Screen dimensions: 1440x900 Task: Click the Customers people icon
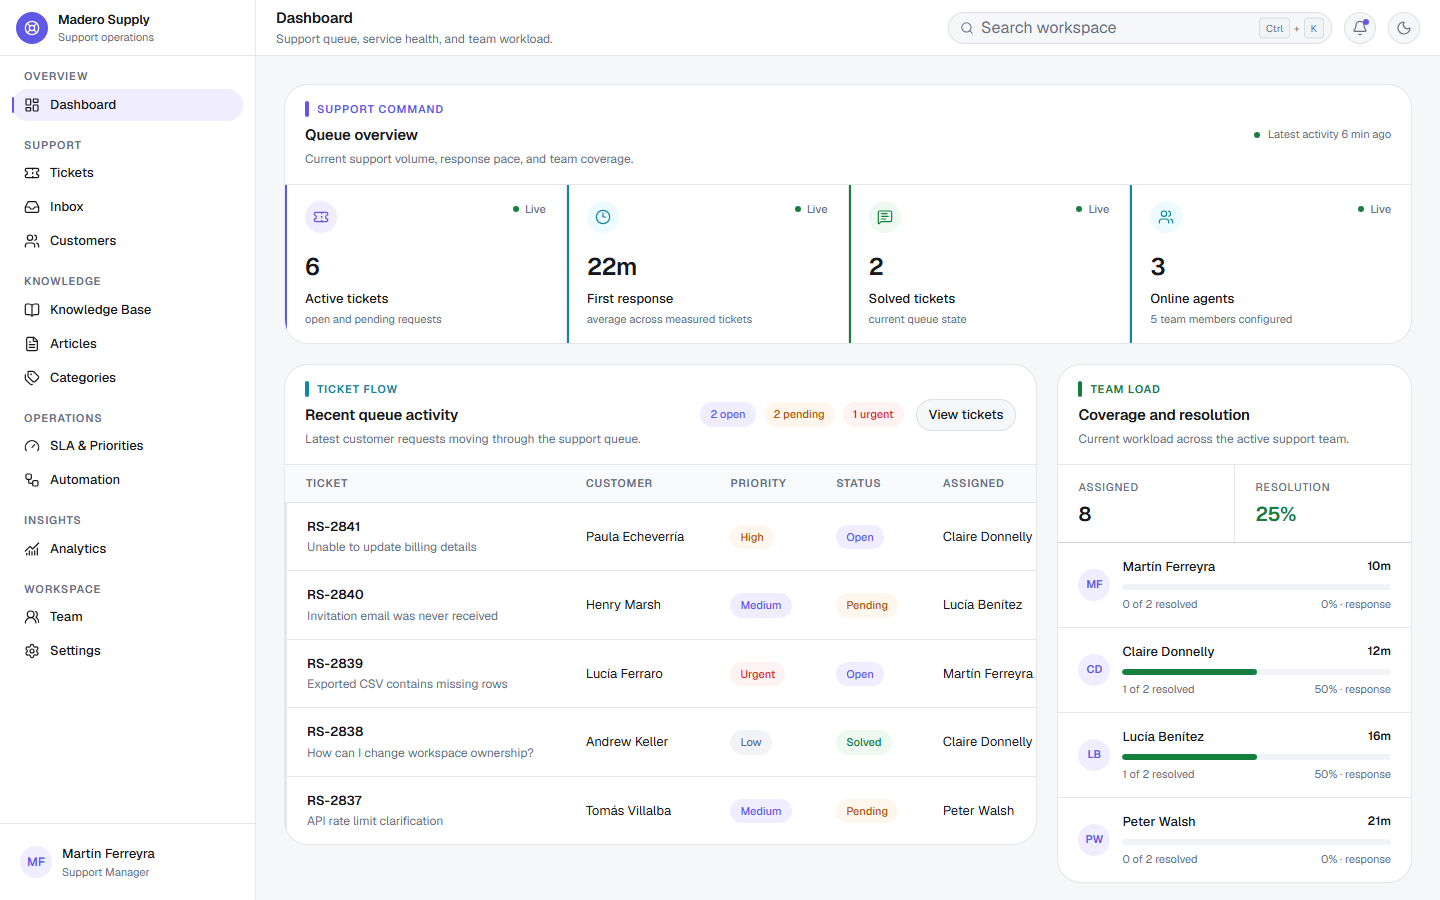tap(32, 241)
